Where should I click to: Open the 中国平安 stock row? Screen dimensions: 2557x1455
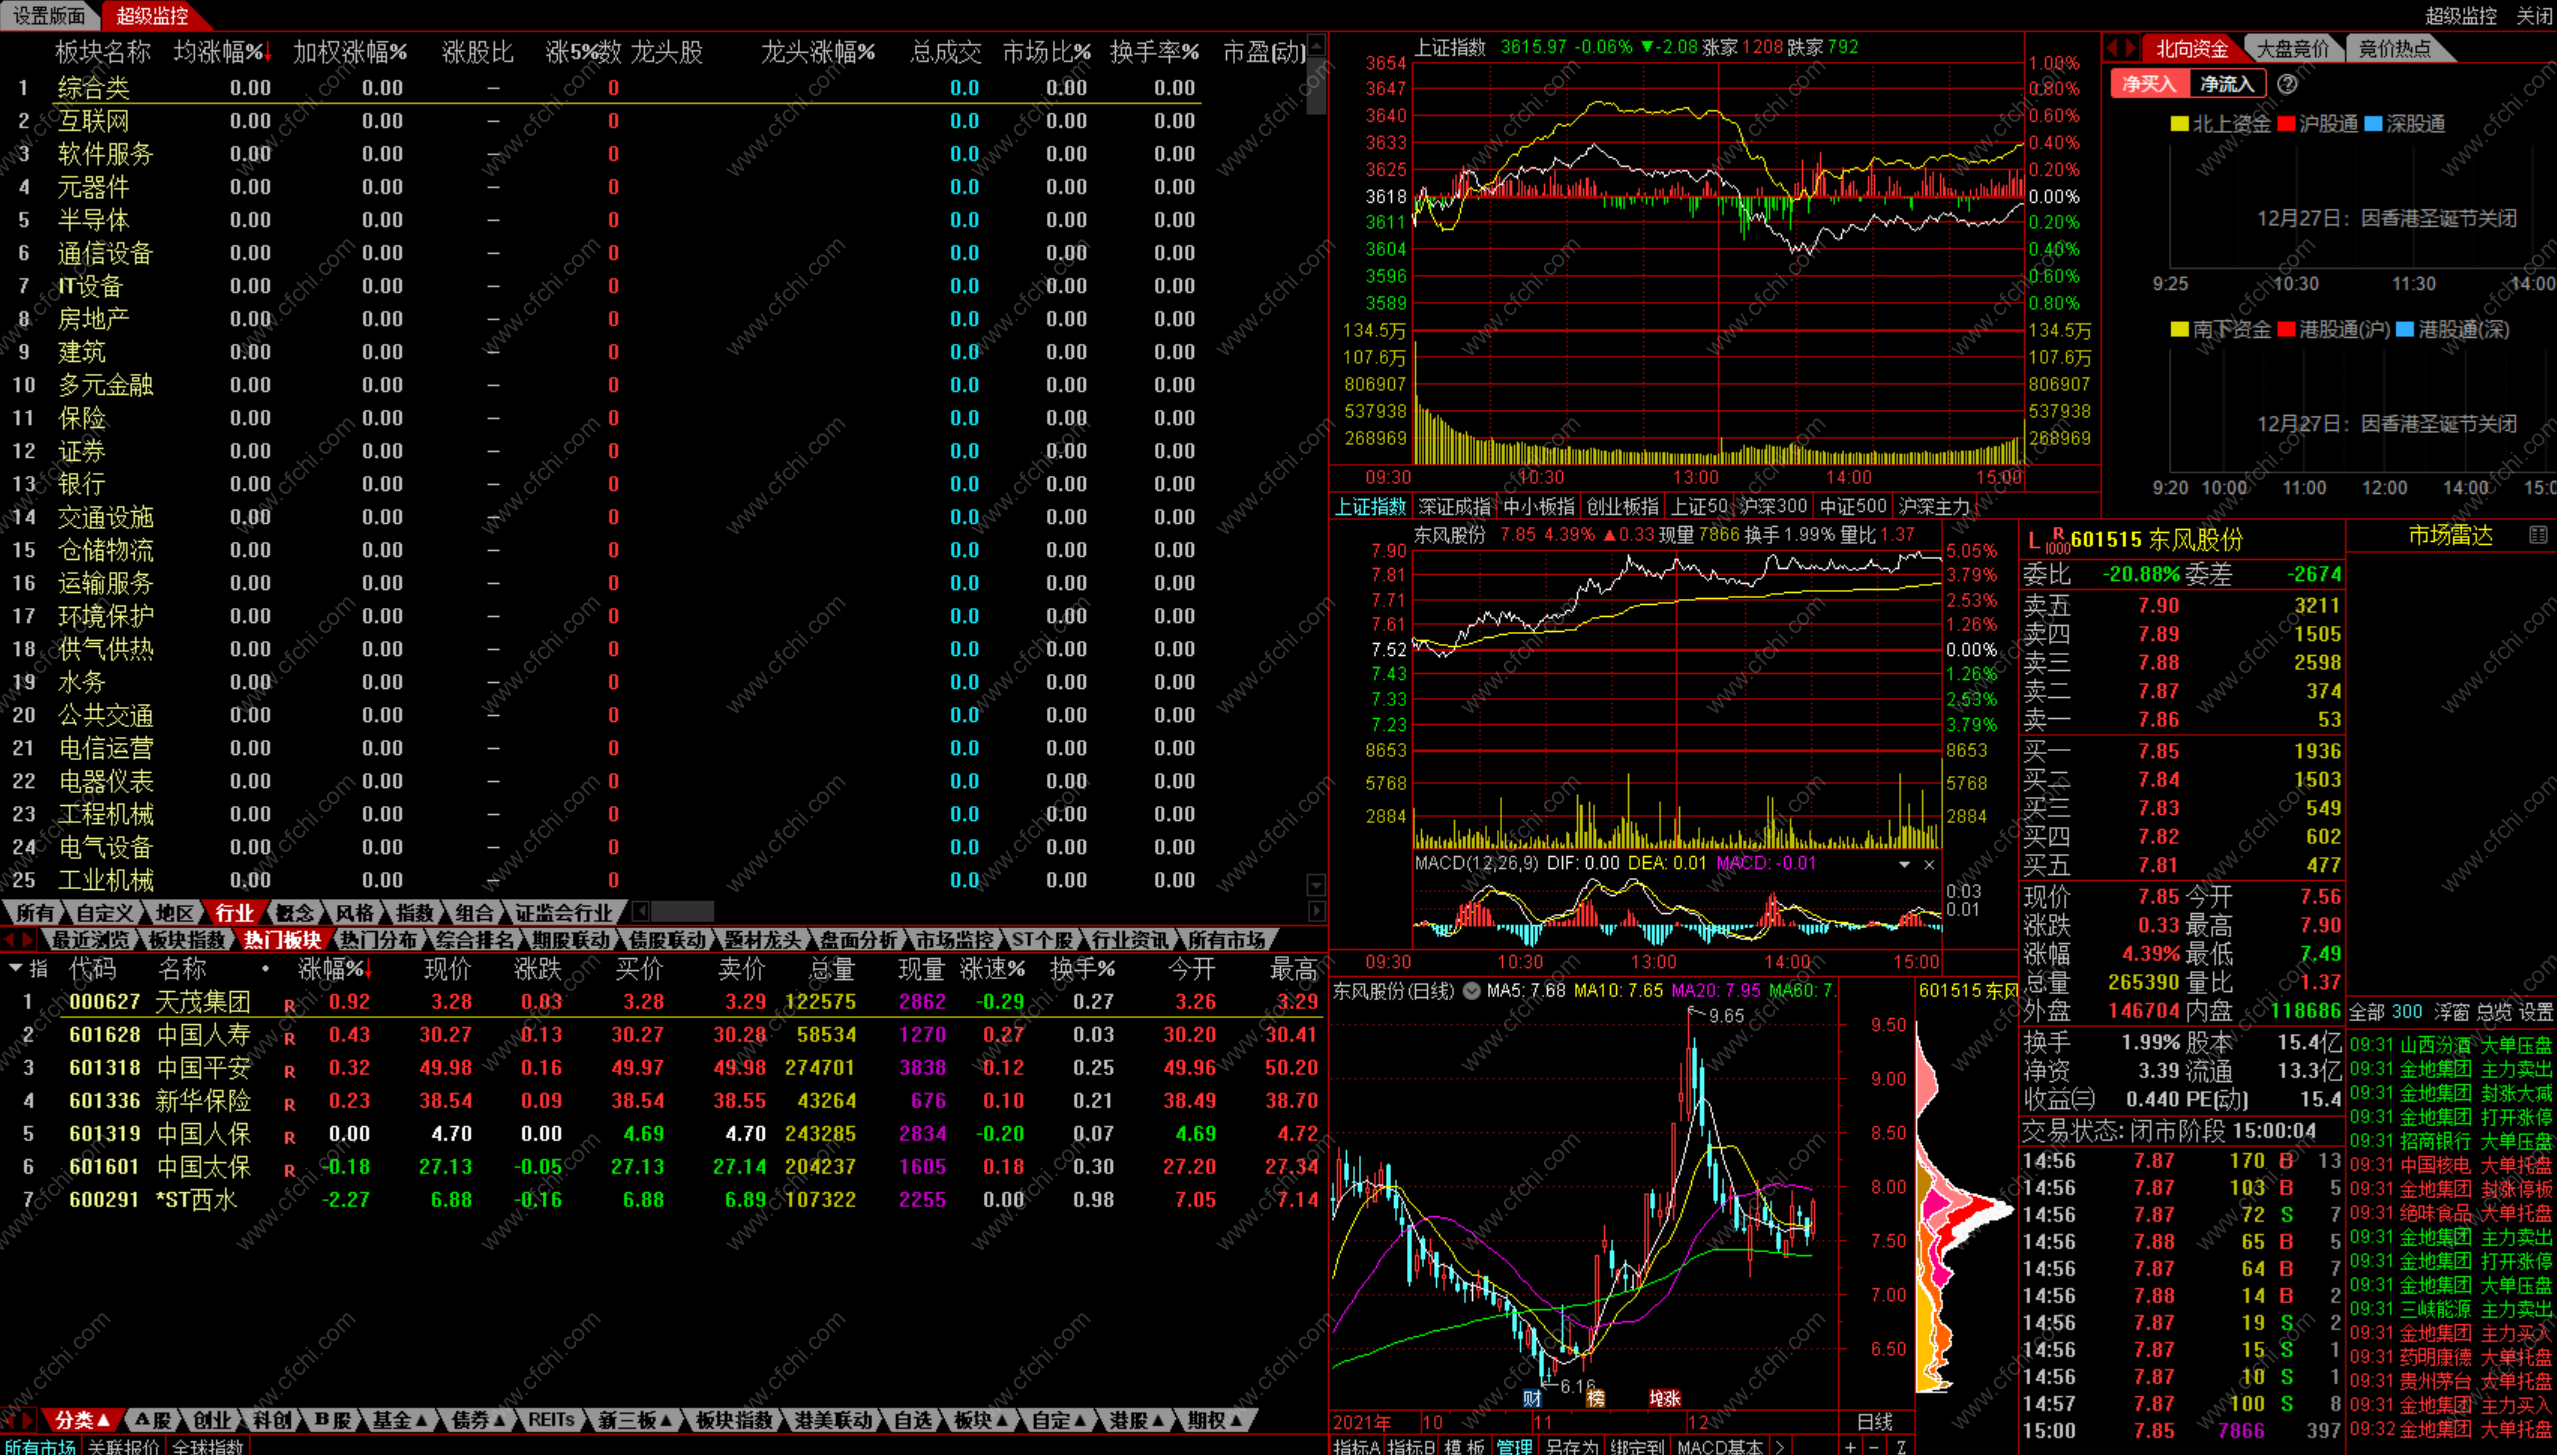(x=203, y=1068)
